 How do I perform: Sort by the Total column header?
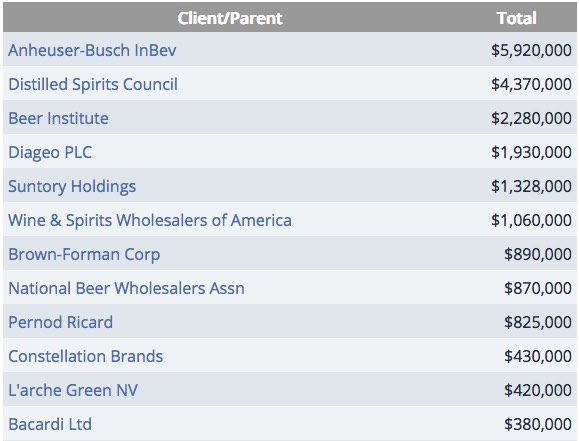tap(516, 18)
